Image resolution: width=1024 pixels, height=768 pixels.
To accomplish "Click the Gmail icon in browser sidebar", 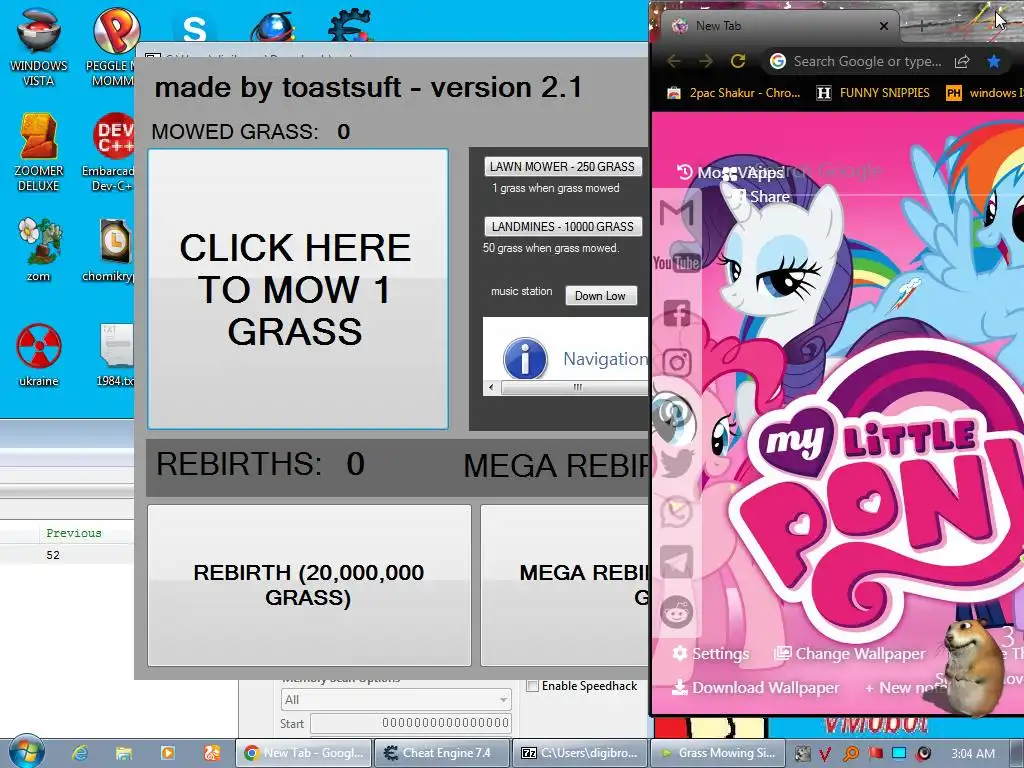I will coord(677,213).
